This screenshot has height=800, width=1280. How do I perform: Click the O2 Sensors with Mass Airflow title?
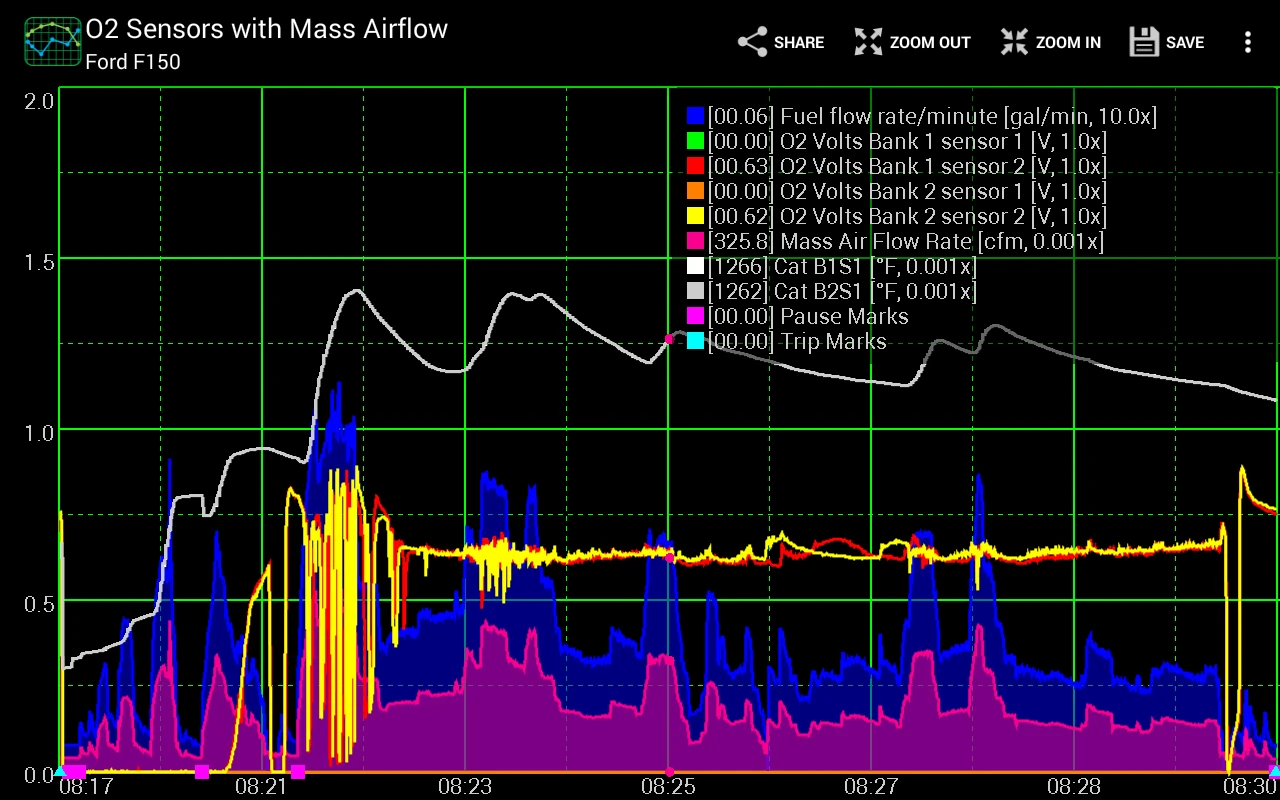pos(266,29)
